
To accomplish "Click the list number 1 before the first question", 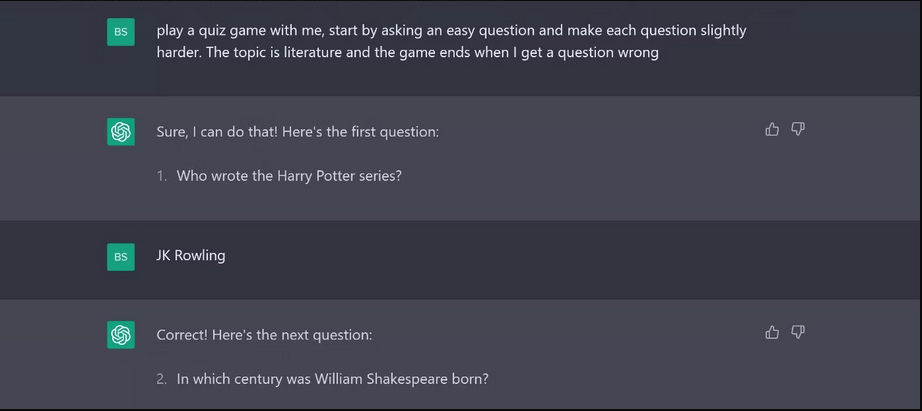I will click(x=161, y=176).
